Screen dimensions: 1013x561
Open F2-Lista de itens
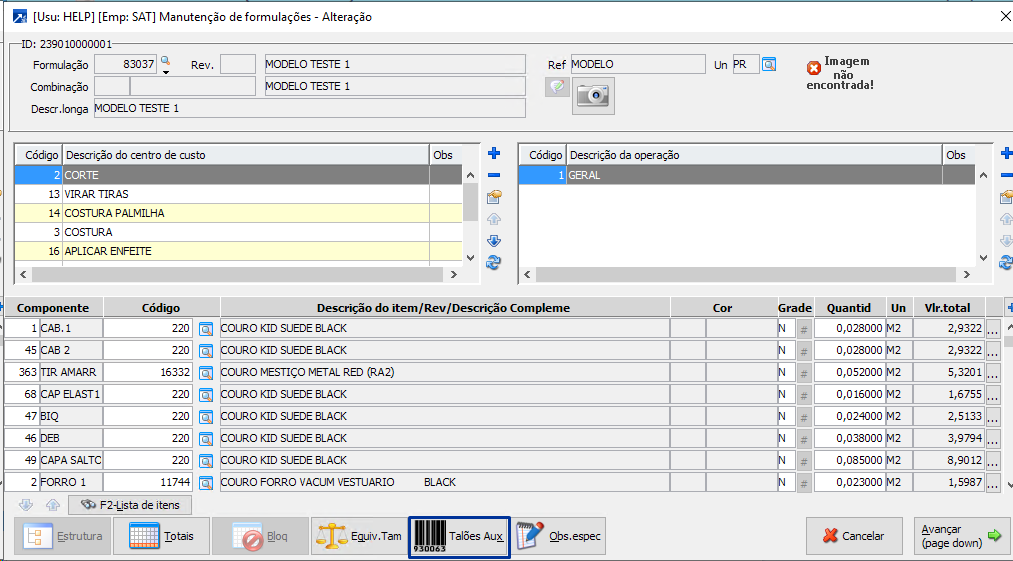tap(130, 505)
